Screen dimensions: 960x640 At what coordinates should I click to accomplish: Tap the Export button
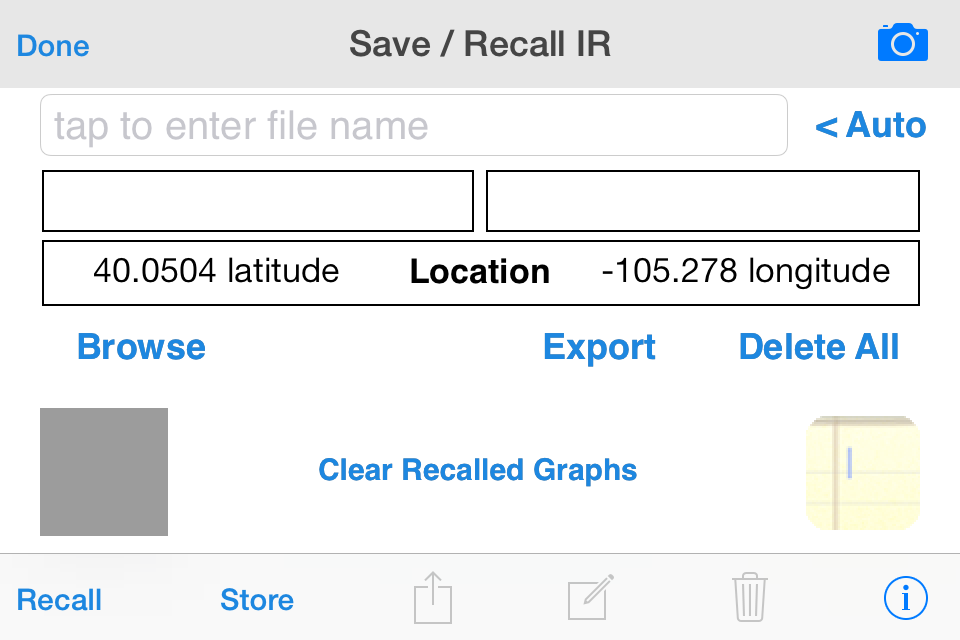click(x=599, y=348)
